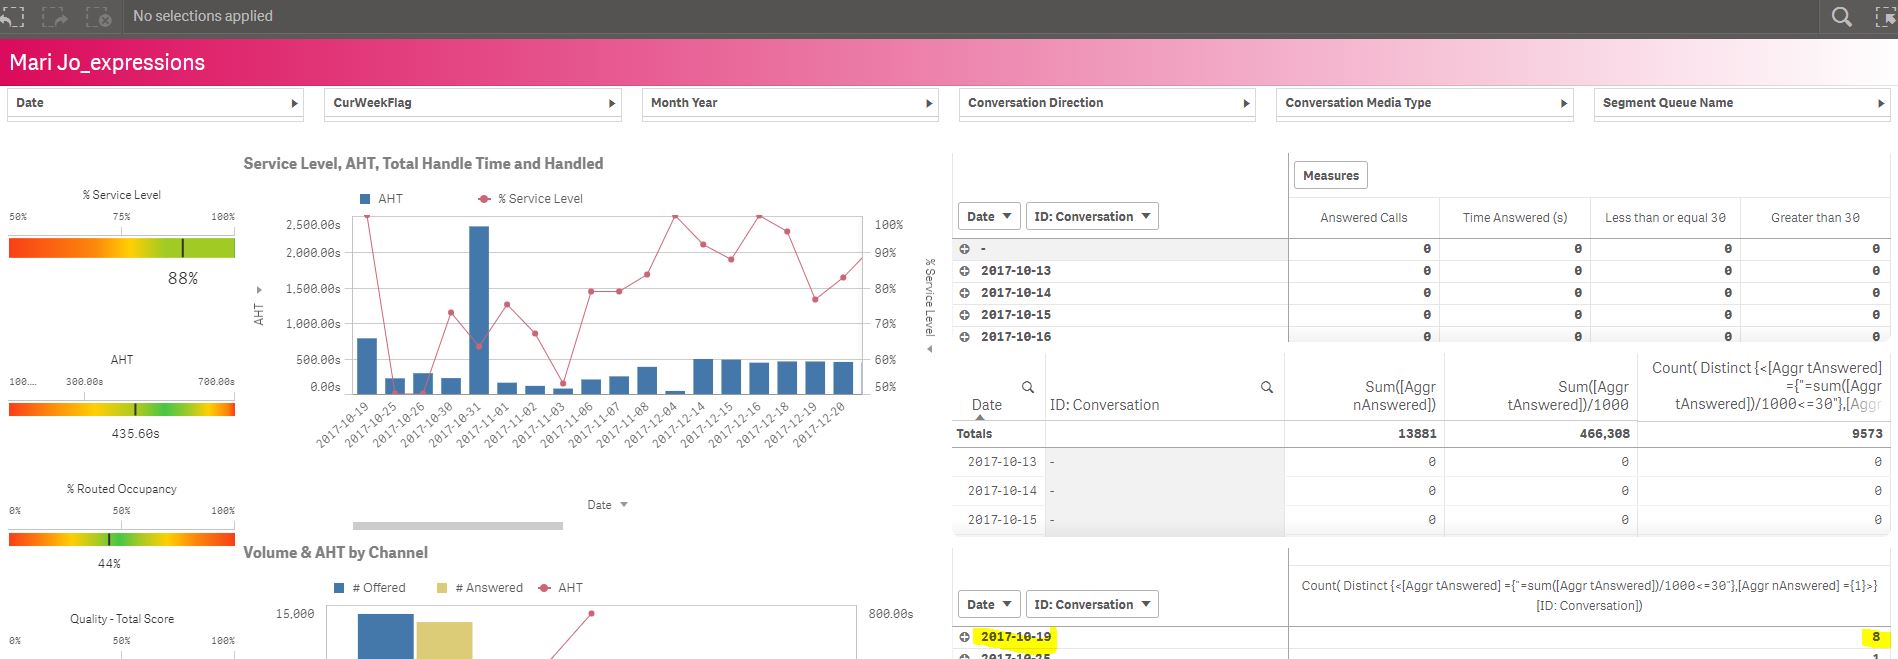Open the Month Year filter

point(789,103)
